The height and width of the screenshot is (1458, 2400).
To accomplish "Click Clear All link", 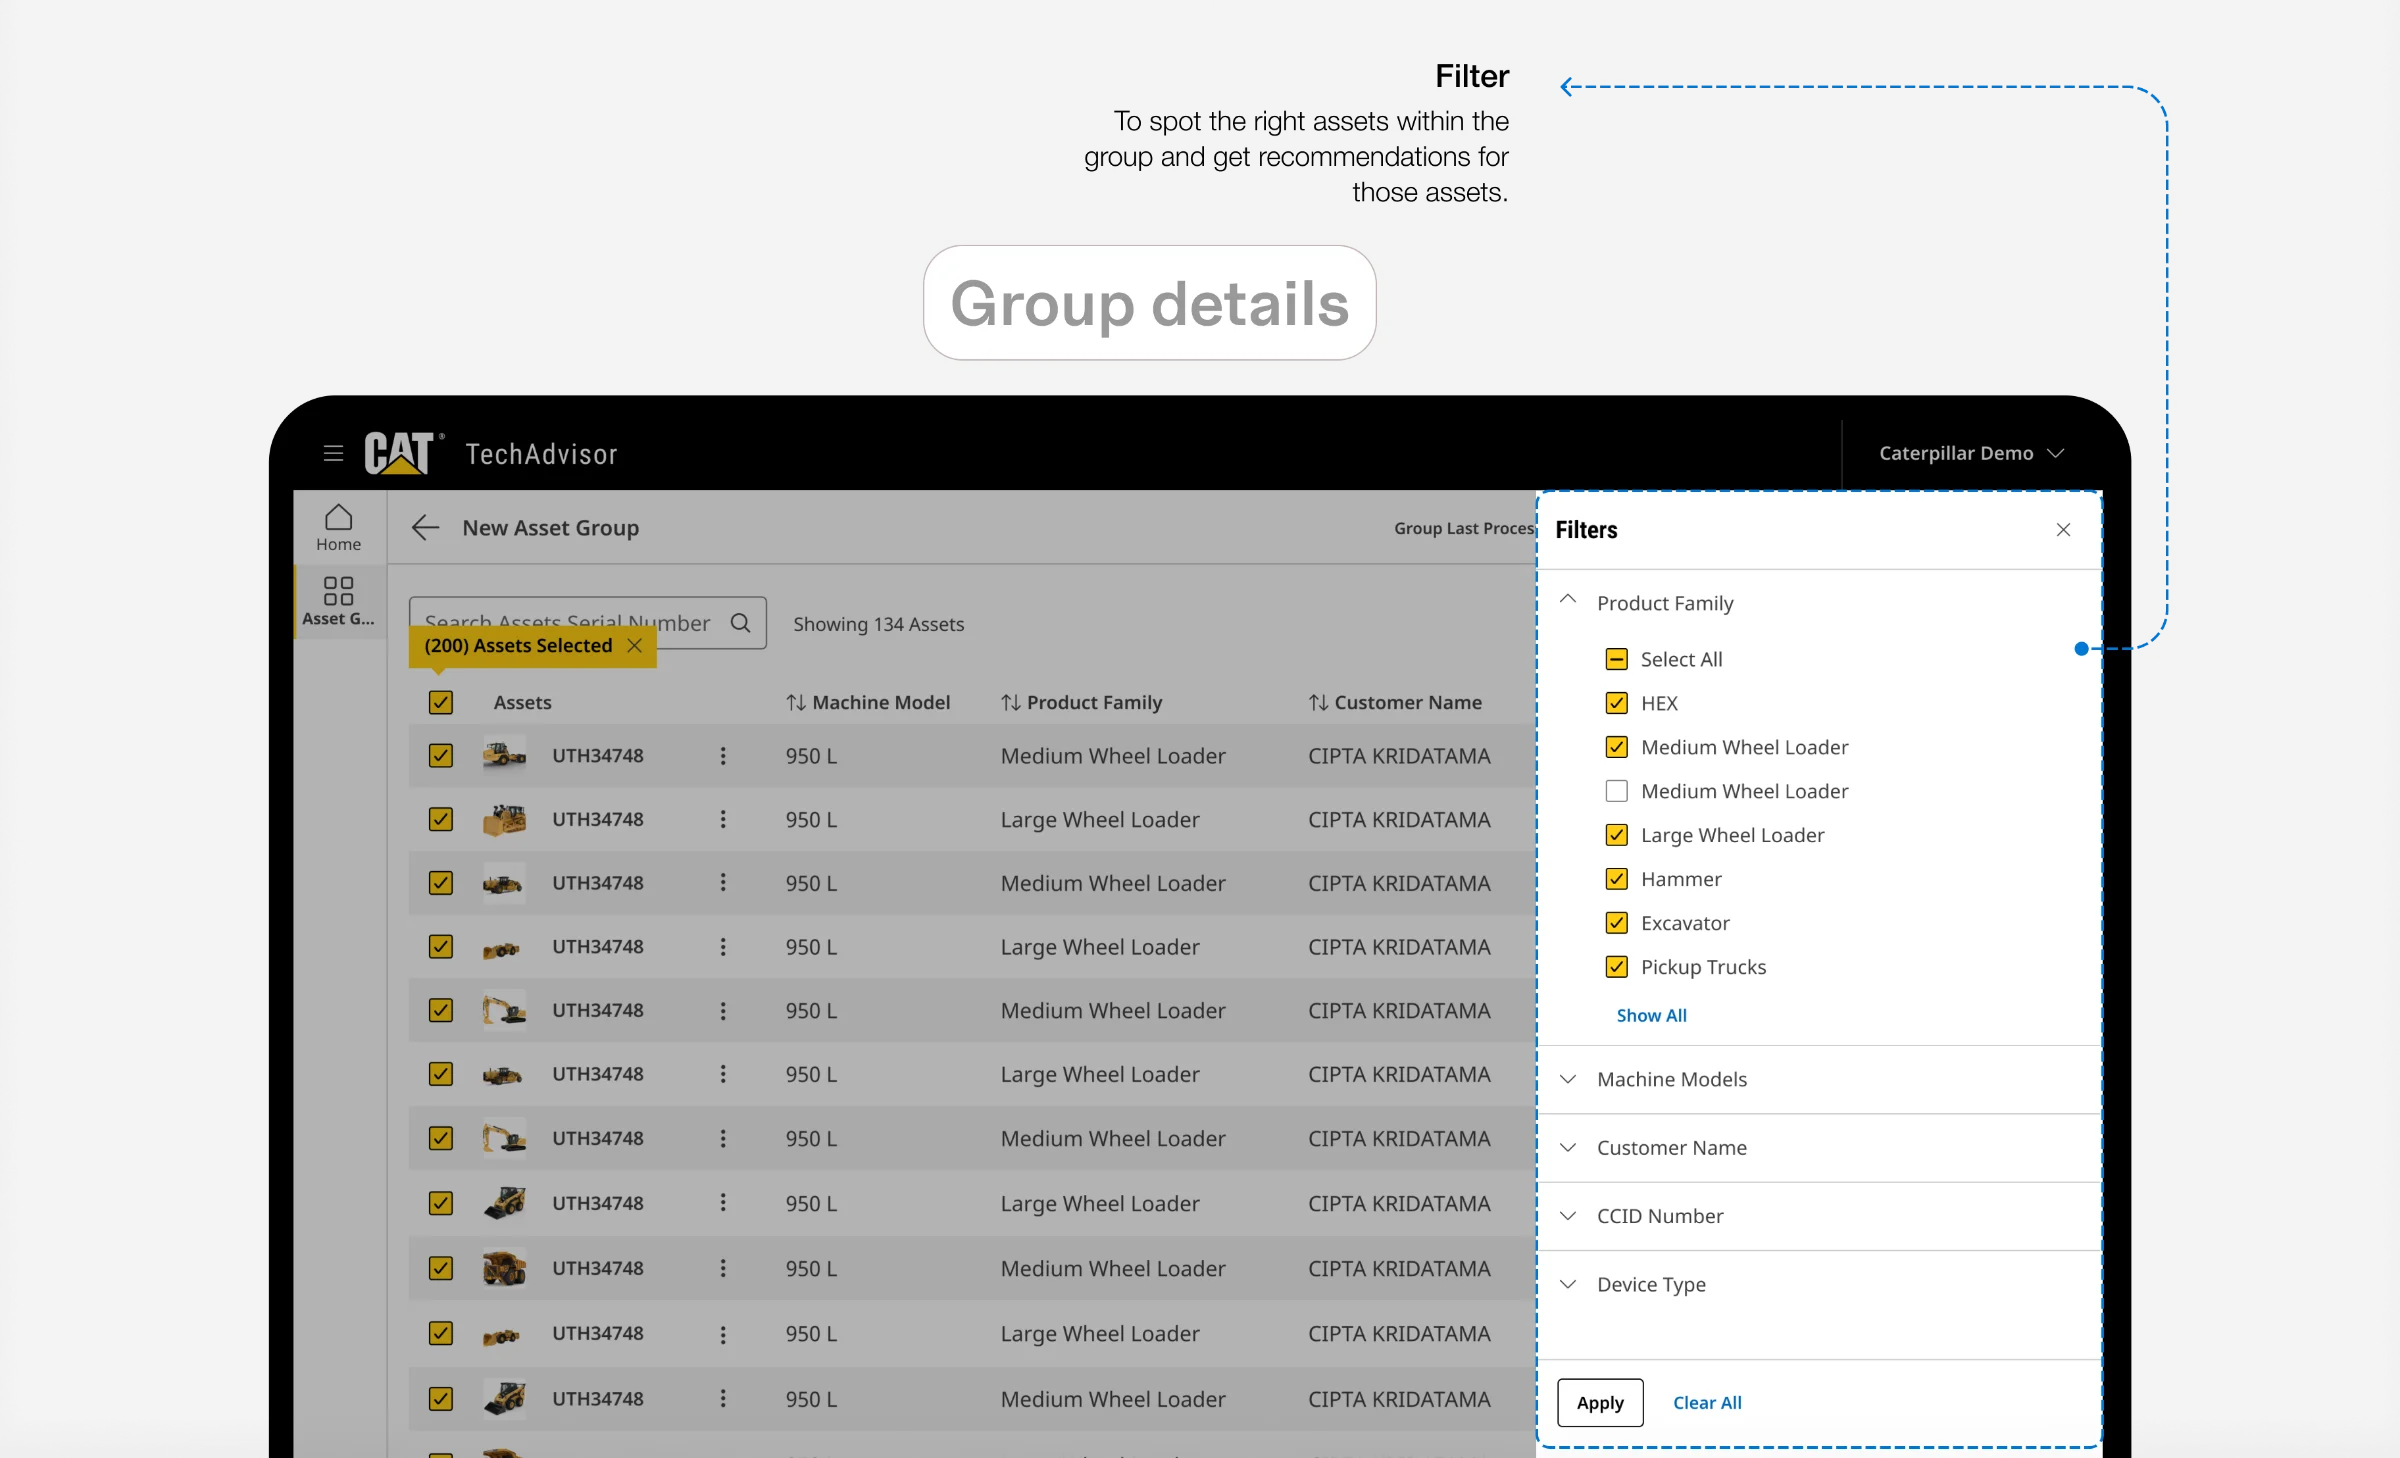I will [x=1707, y=1403].
